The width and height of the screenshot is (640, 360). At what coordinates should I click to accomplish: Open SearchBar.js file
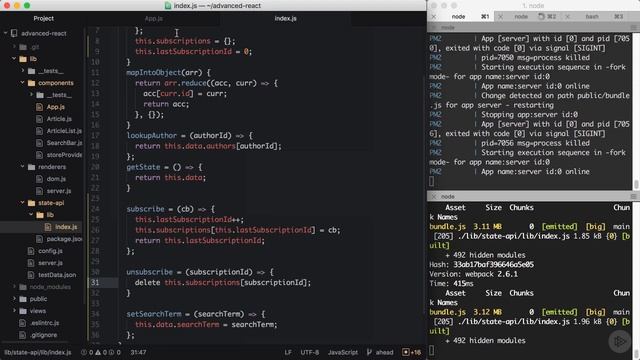64,143
